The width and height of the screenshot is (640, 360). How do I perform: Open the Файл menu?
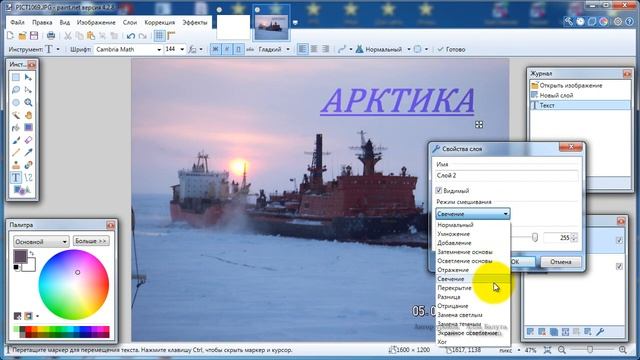click(x=17, y=22)
